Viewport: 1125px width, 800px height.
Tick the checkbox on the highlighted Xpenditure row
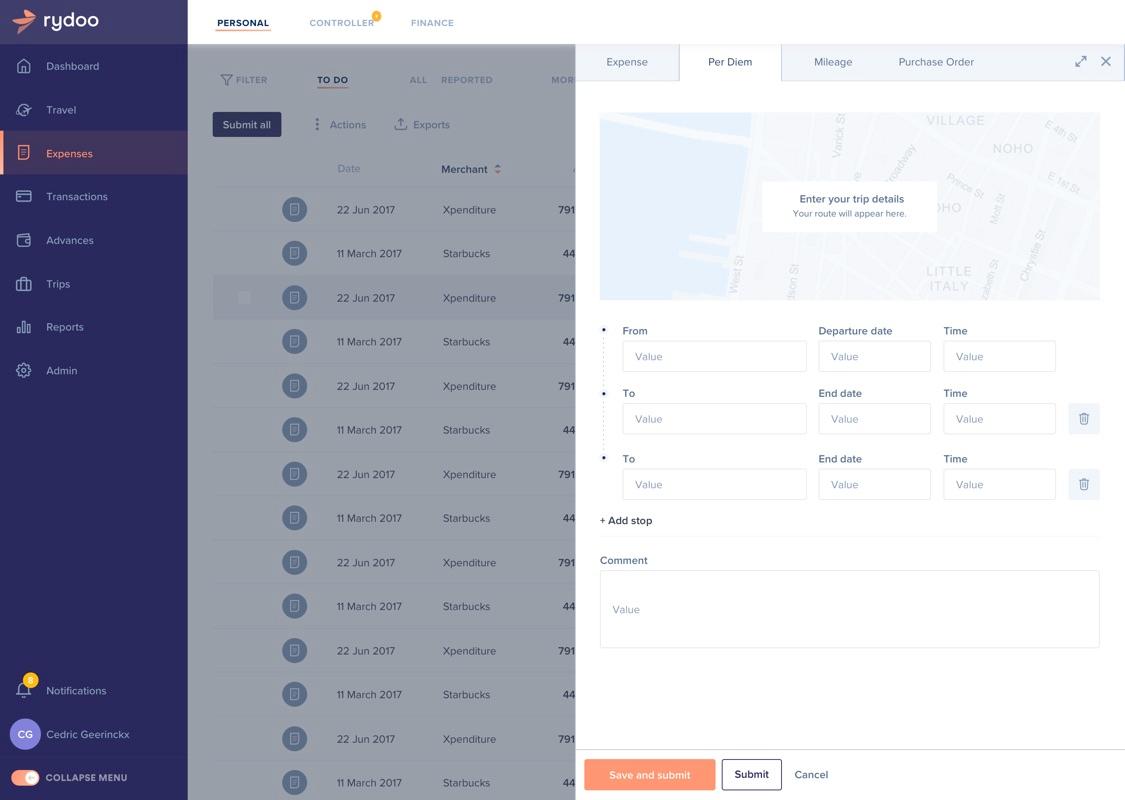(x=245, y=297)
